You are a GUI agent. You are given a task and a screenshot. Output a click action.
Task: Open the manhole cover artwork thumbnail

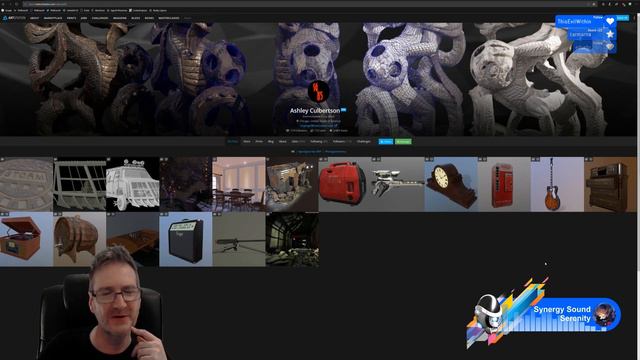(x=27, y=184)
